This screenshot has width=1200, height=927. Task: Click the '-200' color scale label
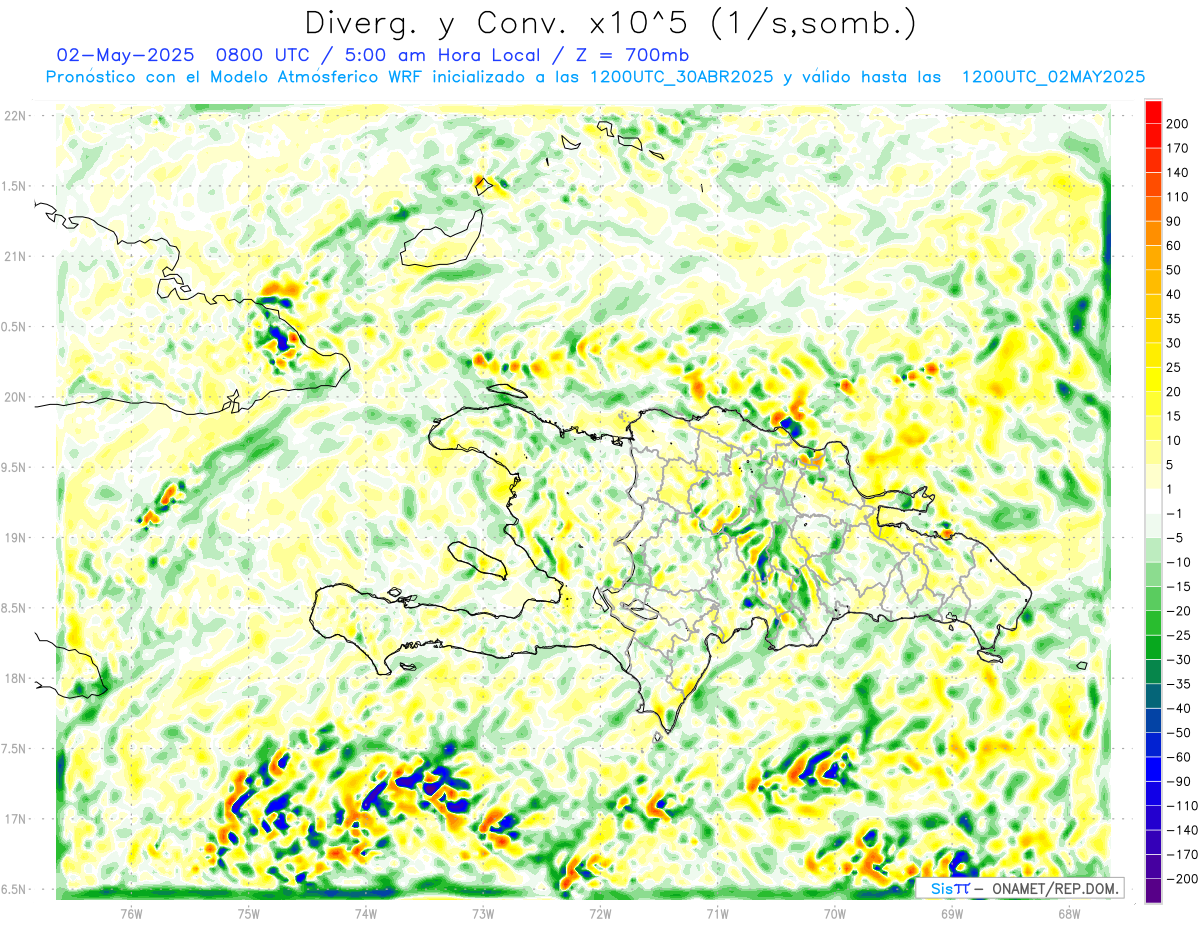coord(1182,879)
